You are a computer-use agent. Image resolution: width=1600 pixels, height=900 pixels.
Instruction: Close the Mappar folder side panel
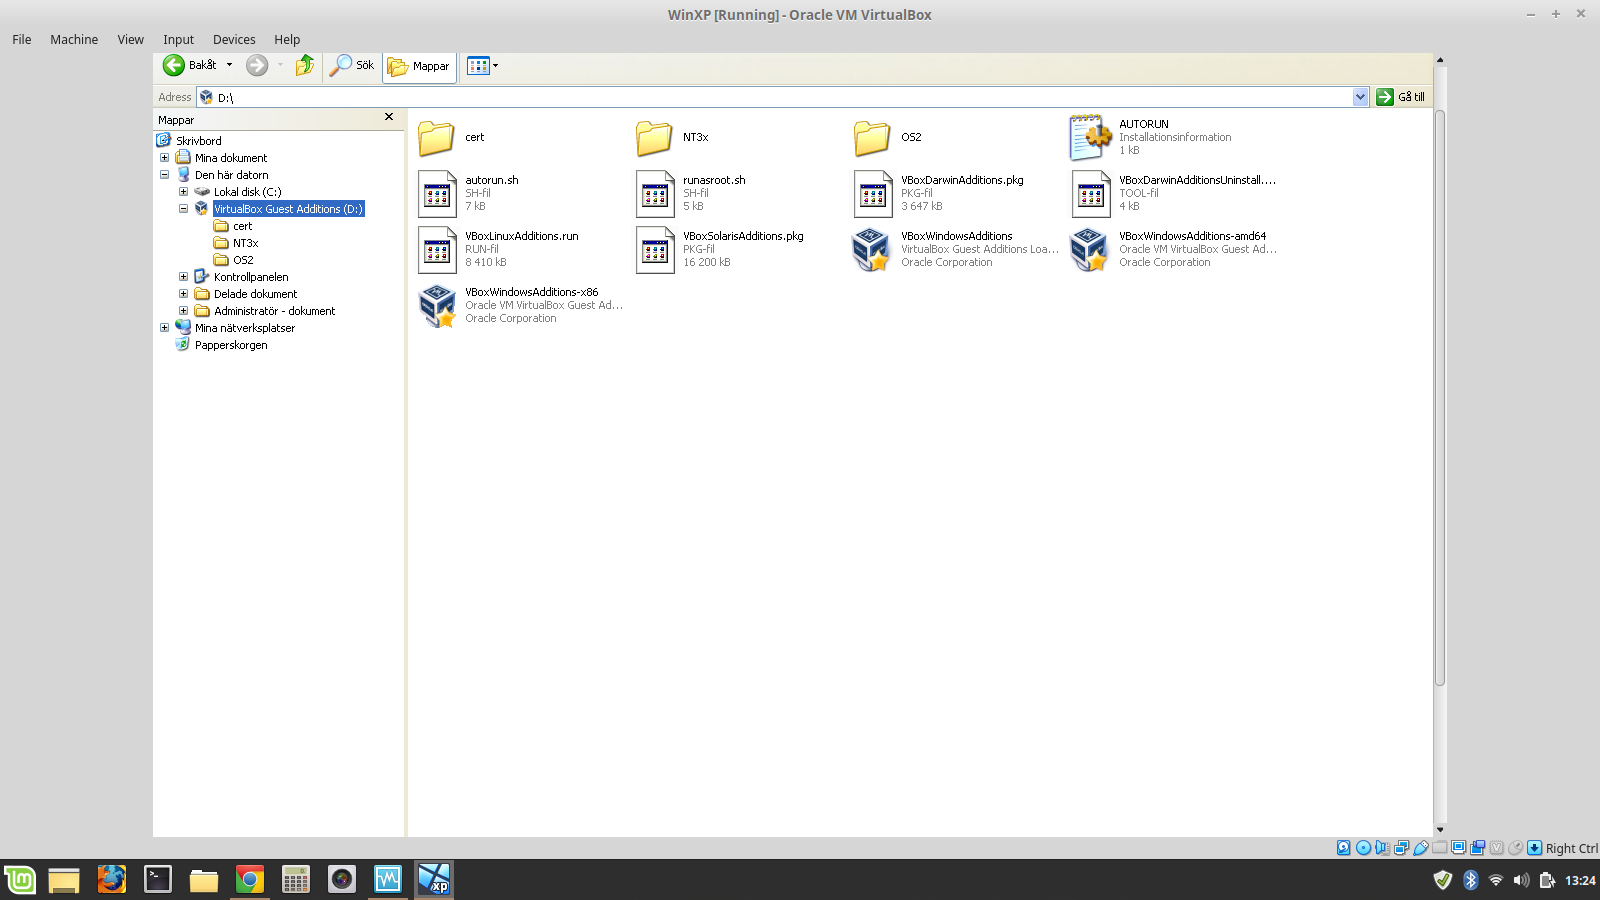389,117
